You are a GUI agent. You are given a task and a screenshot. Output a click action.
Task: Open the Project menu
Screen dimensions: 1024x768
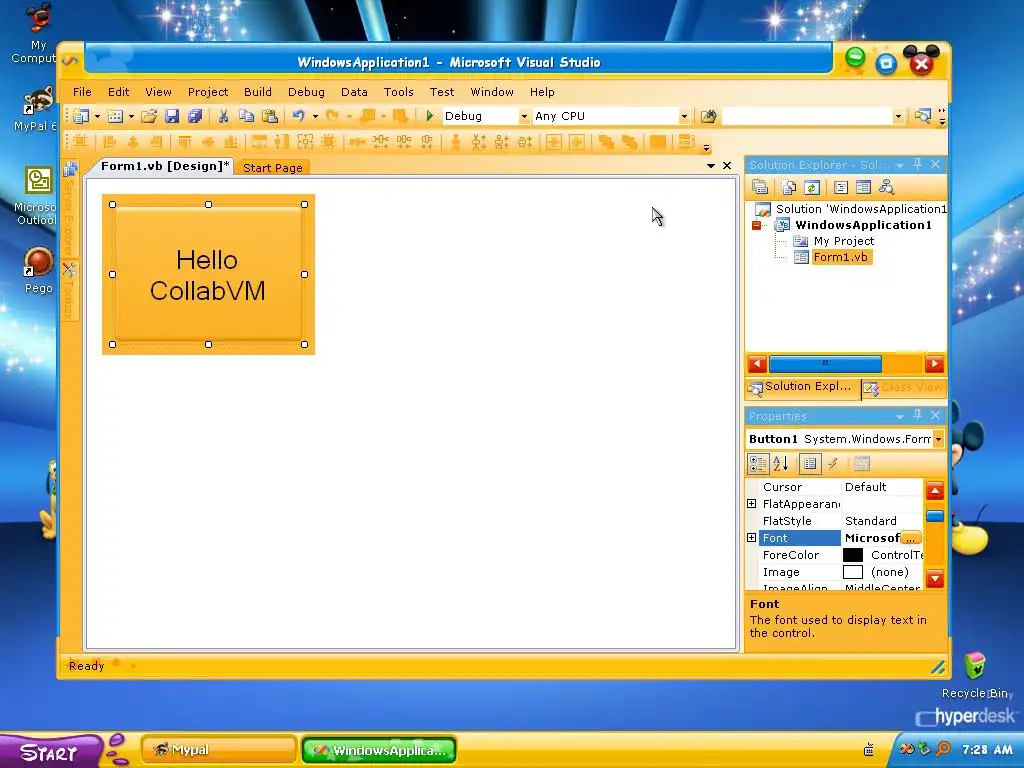point(208,92)
